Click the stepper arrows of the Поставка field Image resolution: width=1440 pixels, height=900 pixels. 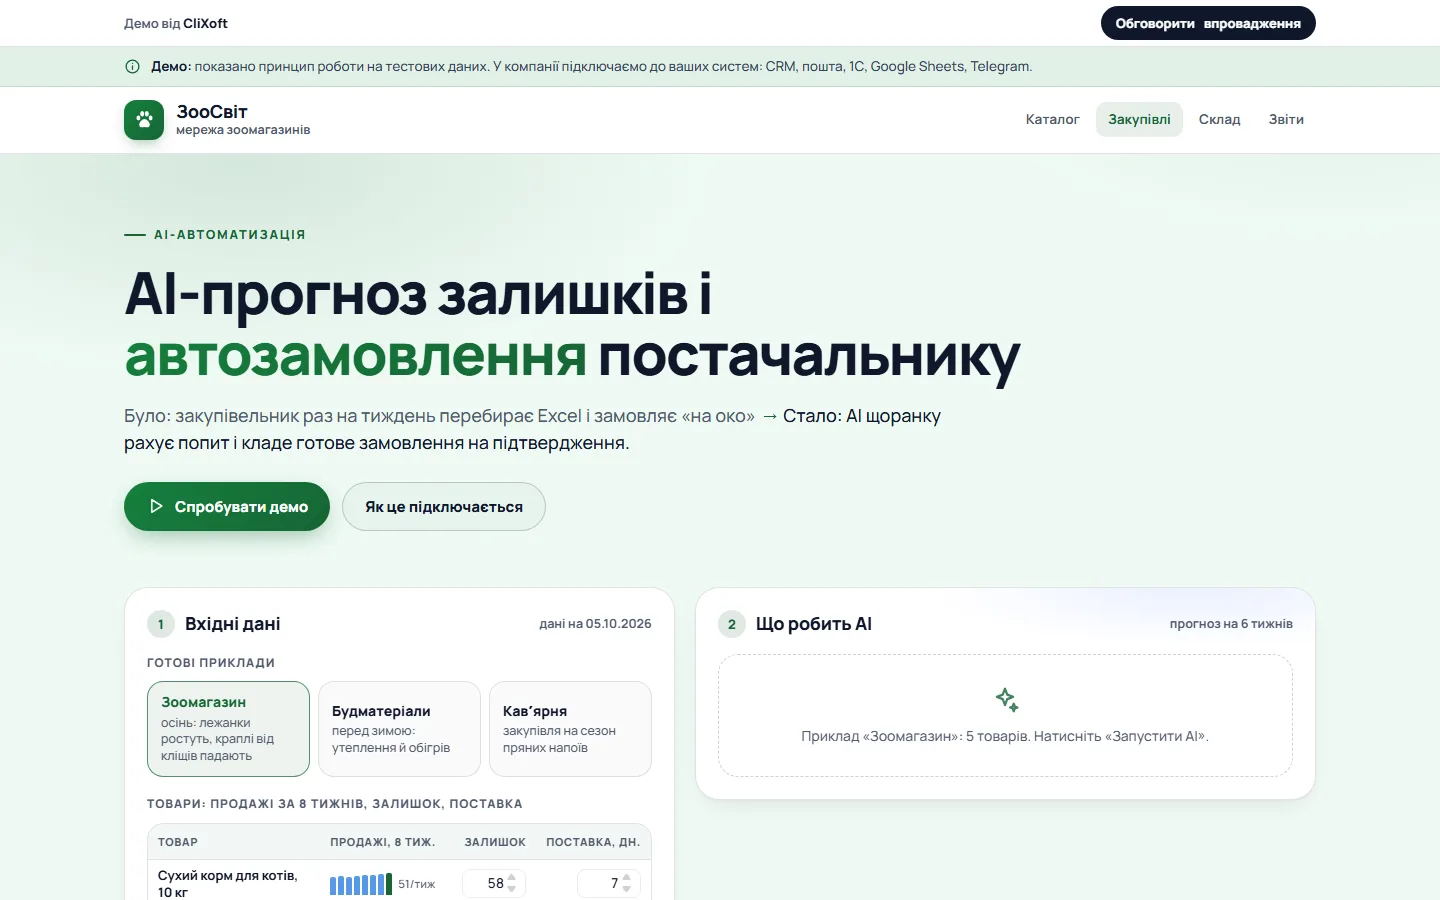(x=627, y=883)
